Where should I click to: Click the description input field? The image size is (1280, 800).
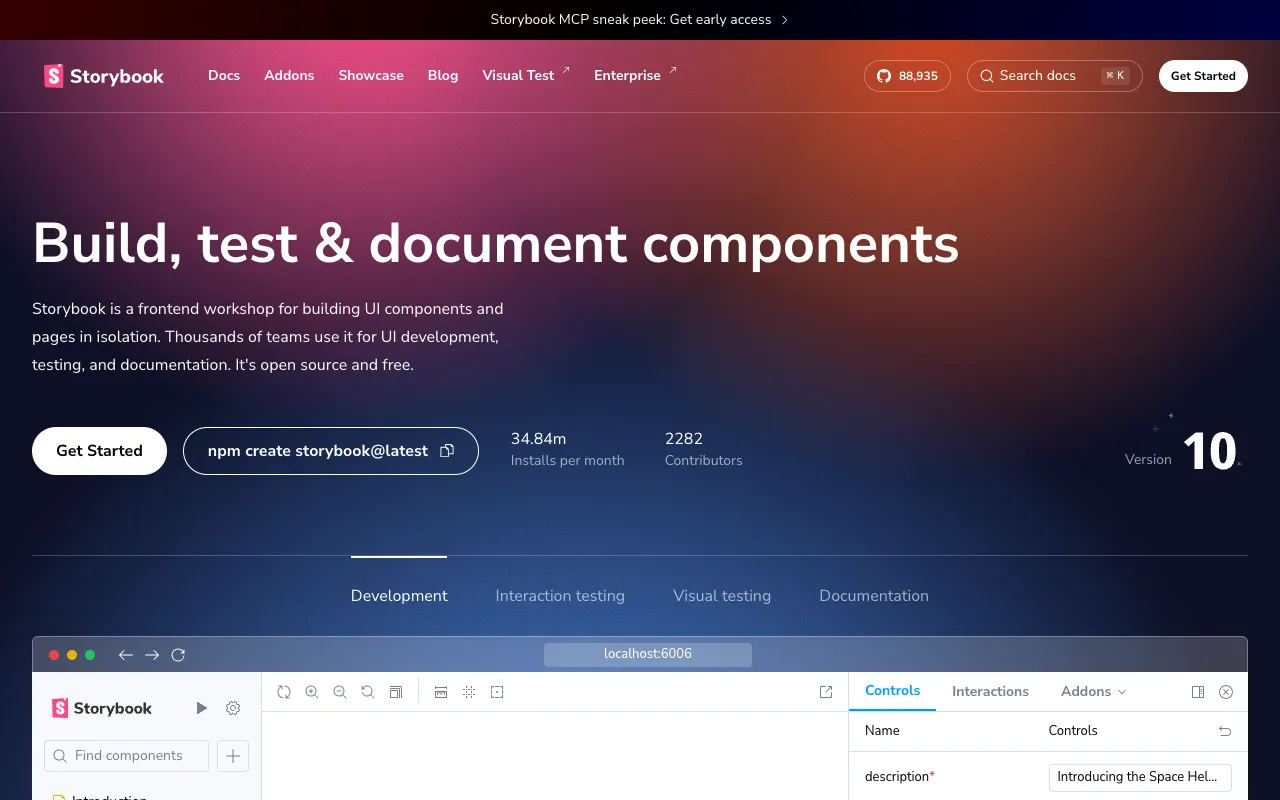click(x=1139, y=777)
